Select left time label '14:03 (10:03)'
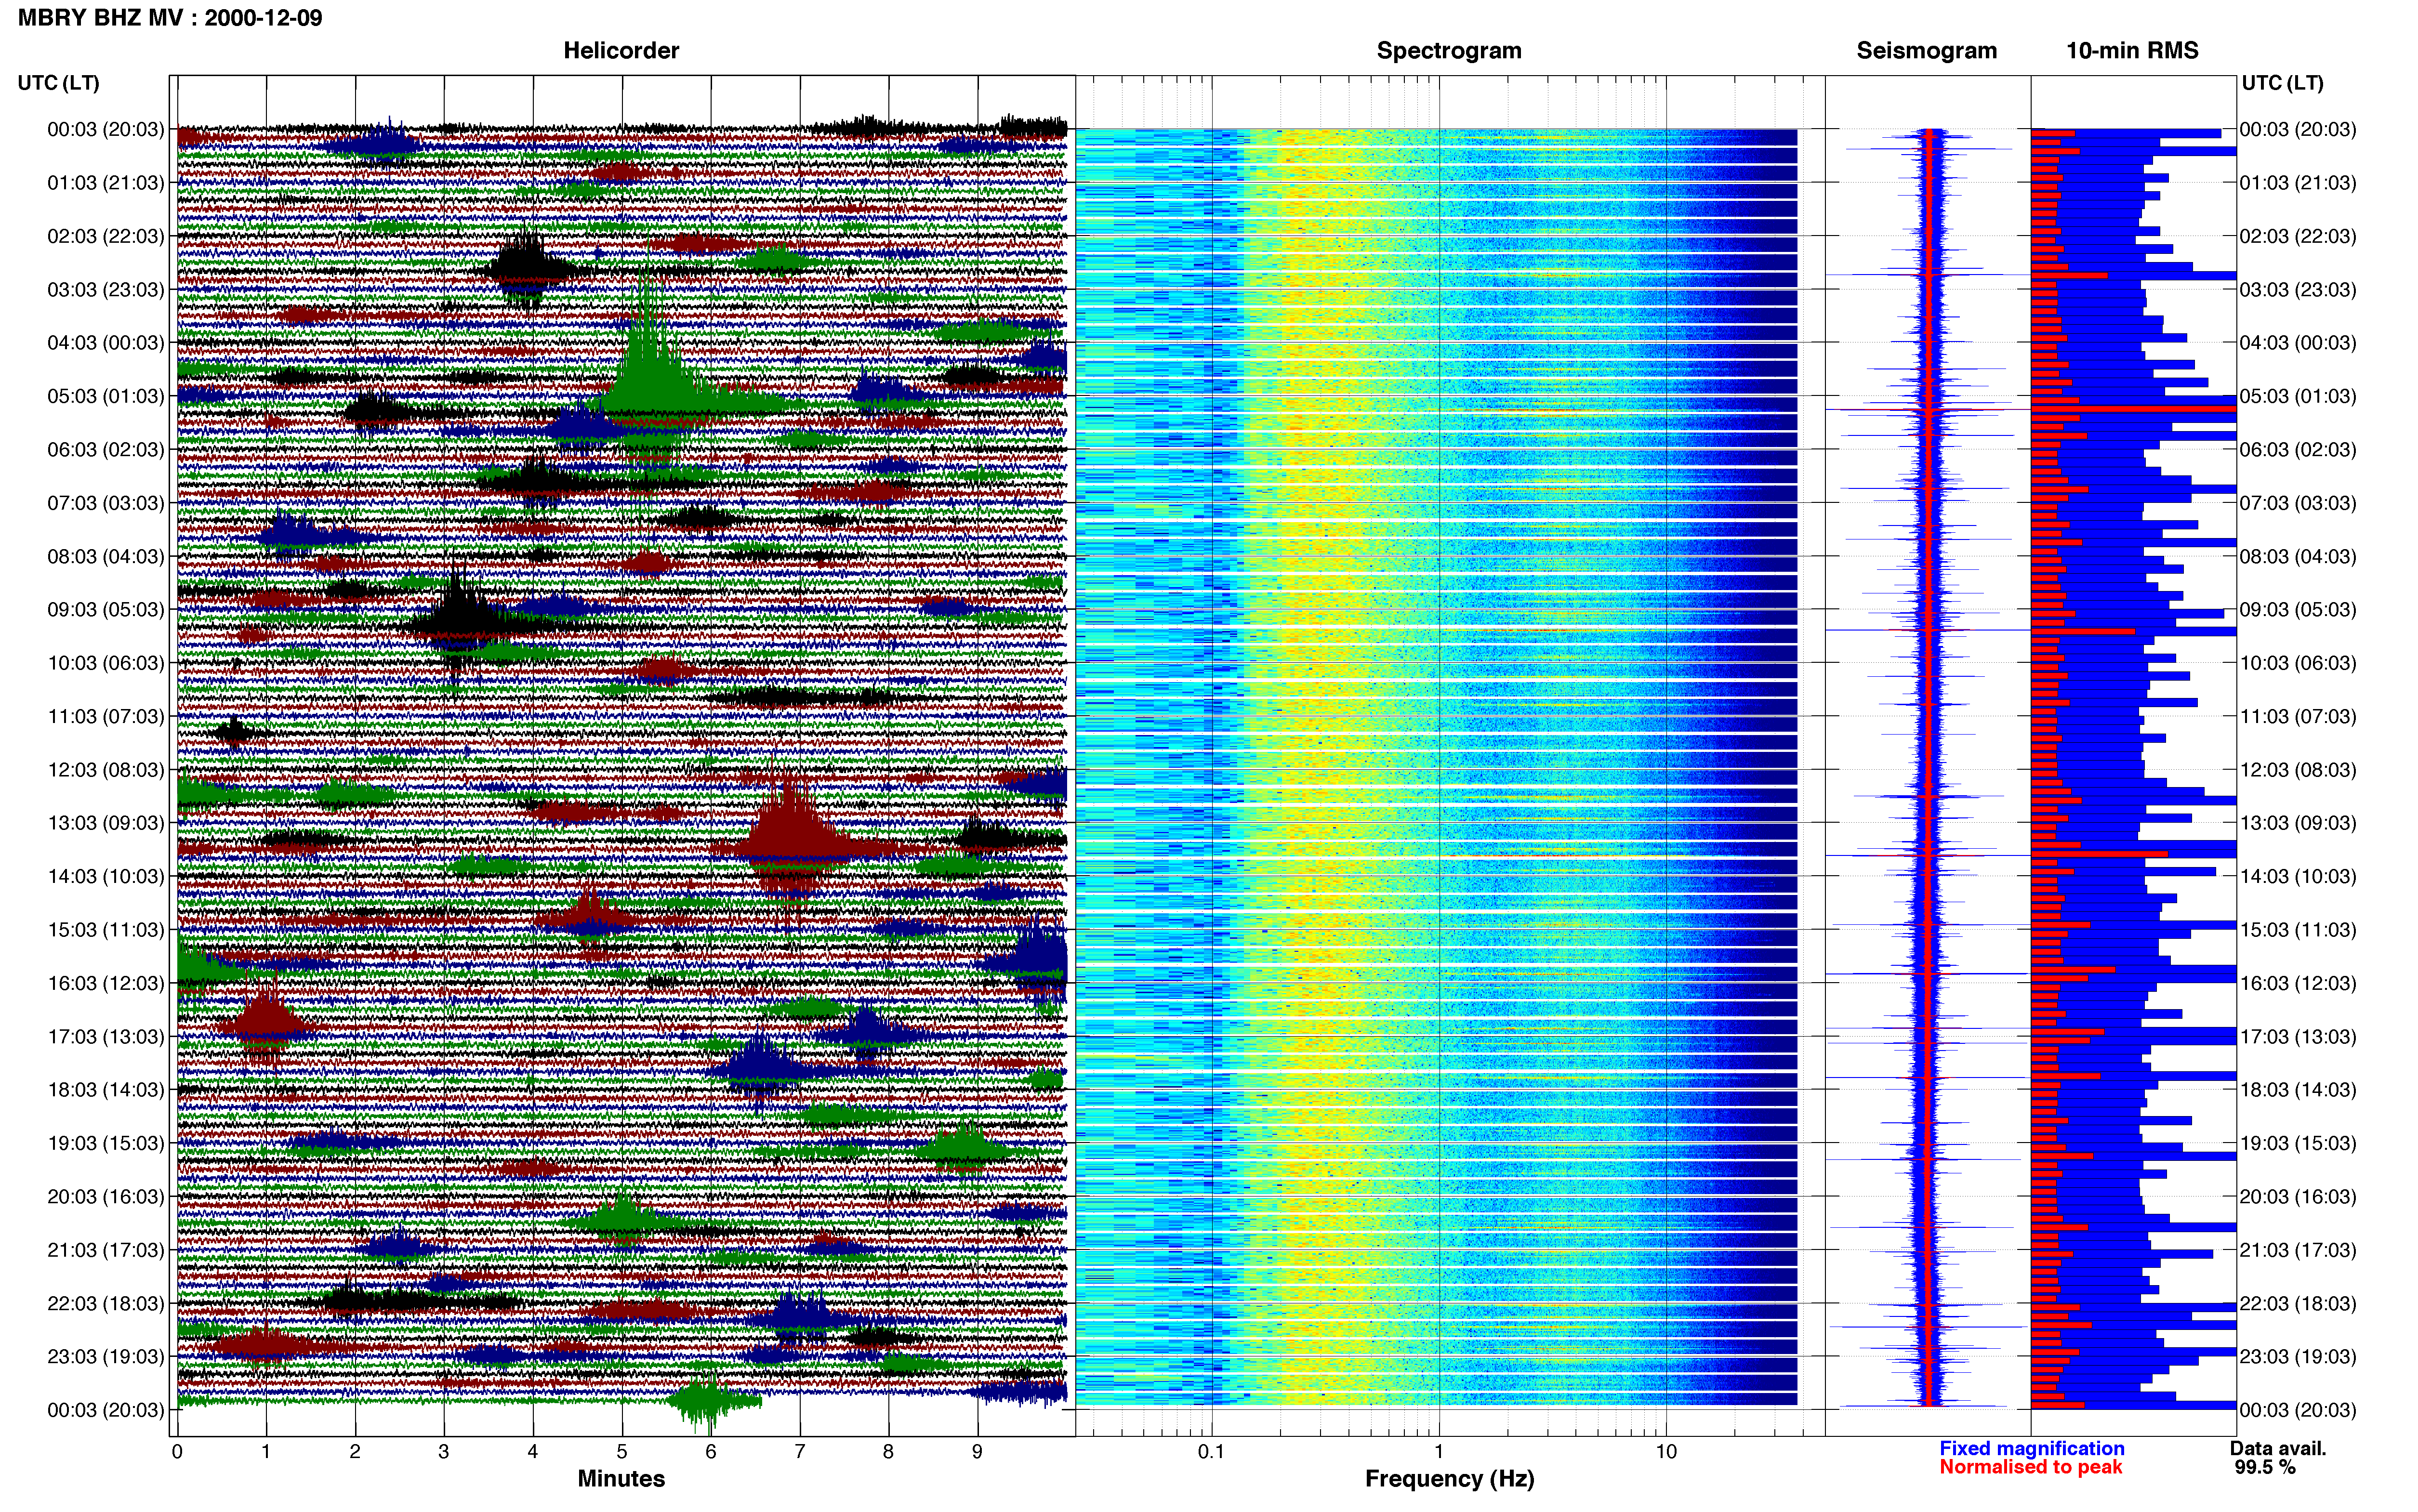This screenshot has width=2418, height=1512. [x=105, y=876]
